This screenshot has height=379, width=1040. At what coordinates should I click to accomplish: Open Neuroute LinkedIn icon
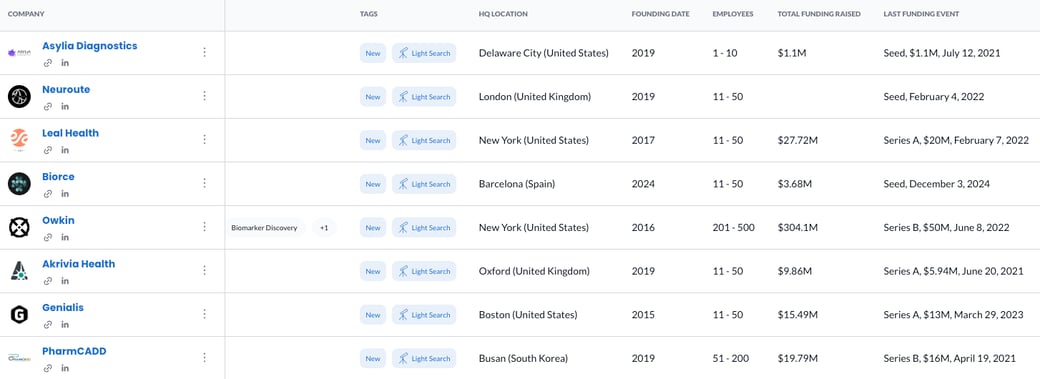[65, 106]
